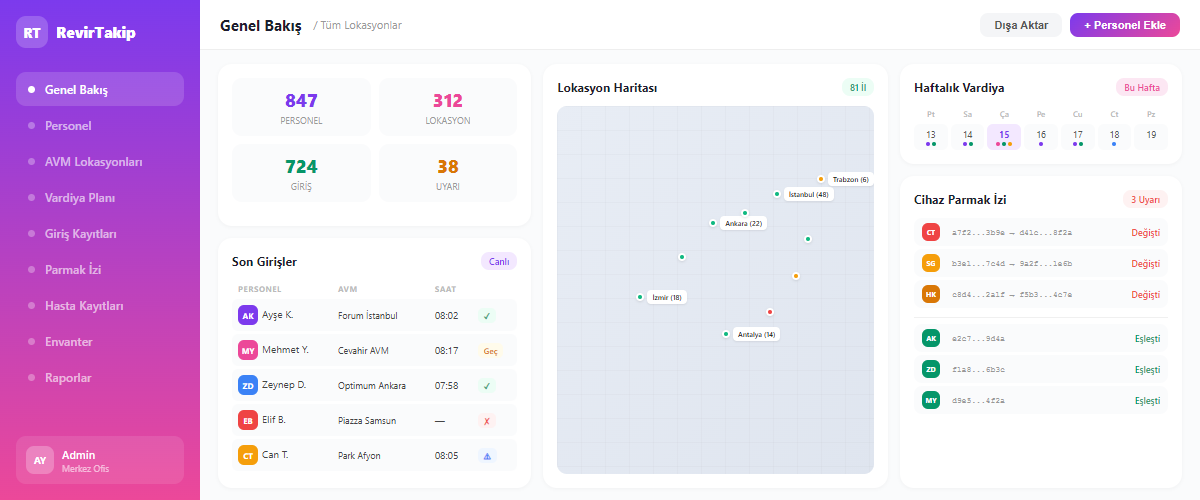Select day 15 in weekly shift calendar
The image size is (1200, 500).
click(1004, 137)
